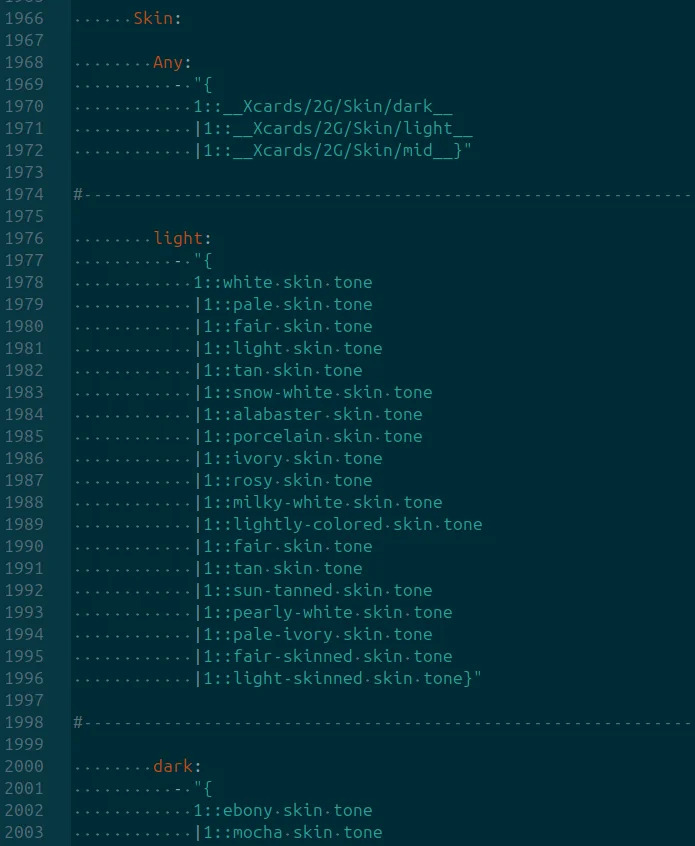Click the 'white skin tone' entry
The width and height of the screenshot is (695, 846).
283,283
